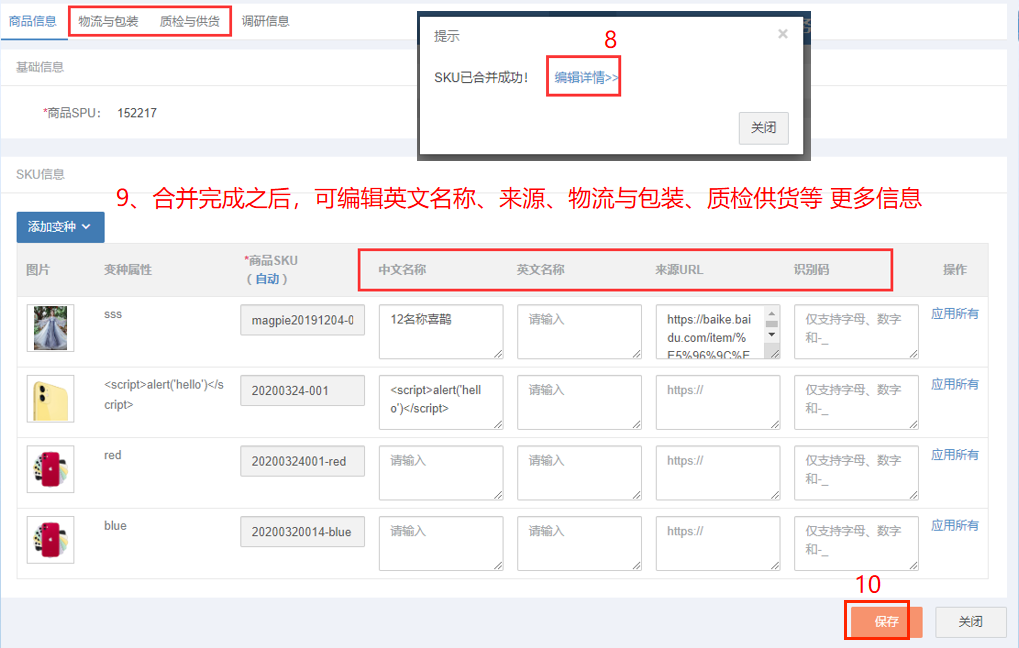
Task: Click the 来源URL column header
Action: pos(679,270)
